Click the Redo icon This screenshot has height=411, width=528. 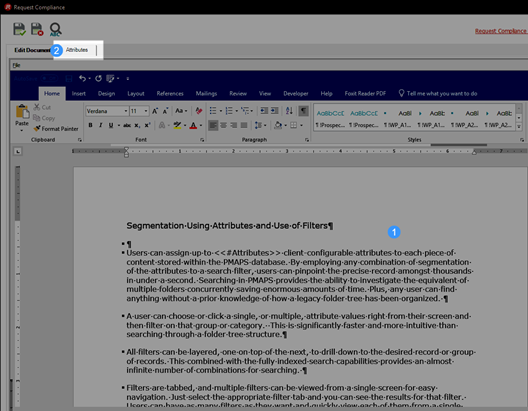pos(98,78)
